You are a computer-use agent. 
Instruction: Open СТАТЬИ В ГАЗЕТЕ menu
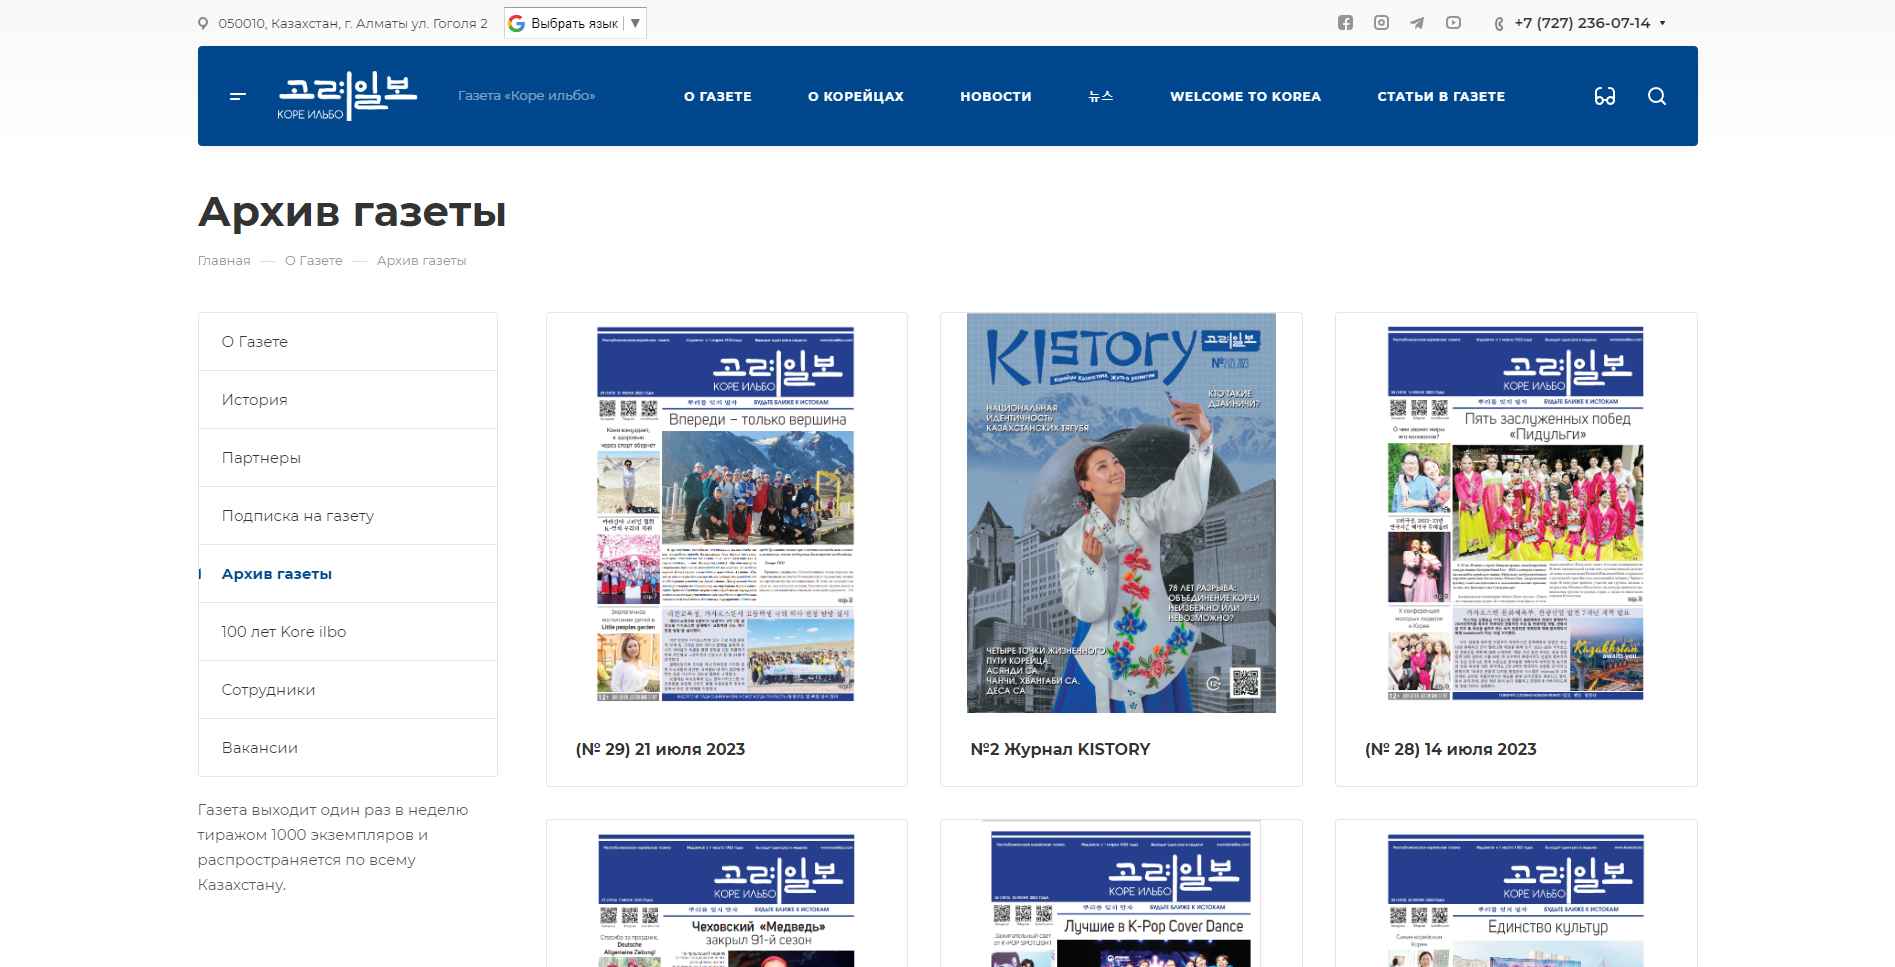(1441, 97)
